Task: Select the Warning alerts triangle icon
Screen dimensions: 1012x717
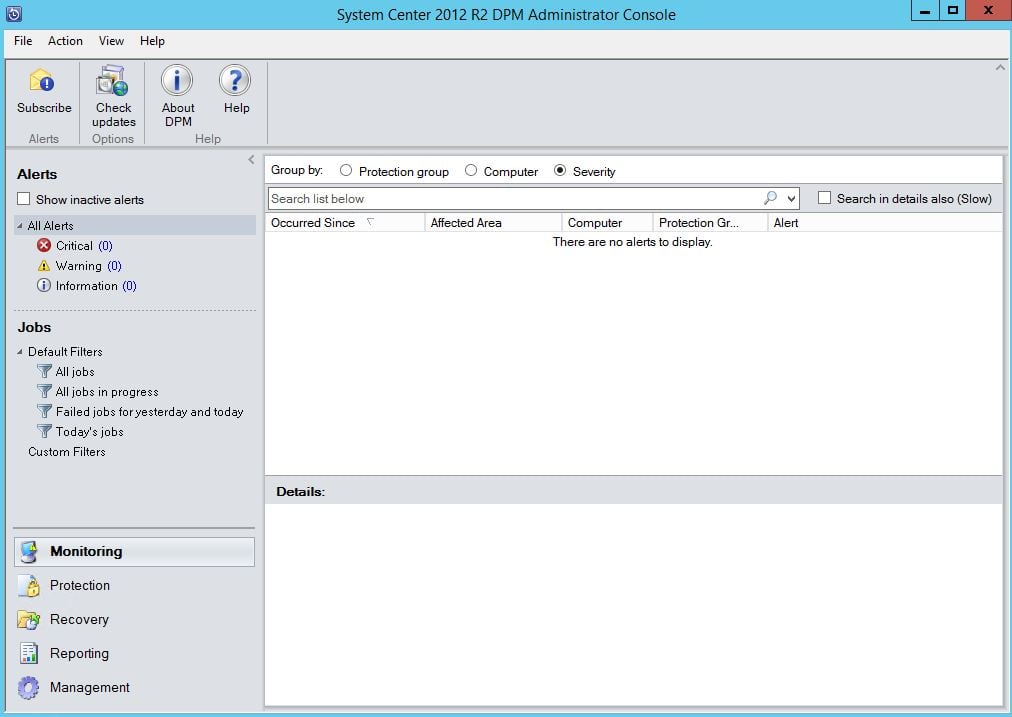Action: click(44, 266)
